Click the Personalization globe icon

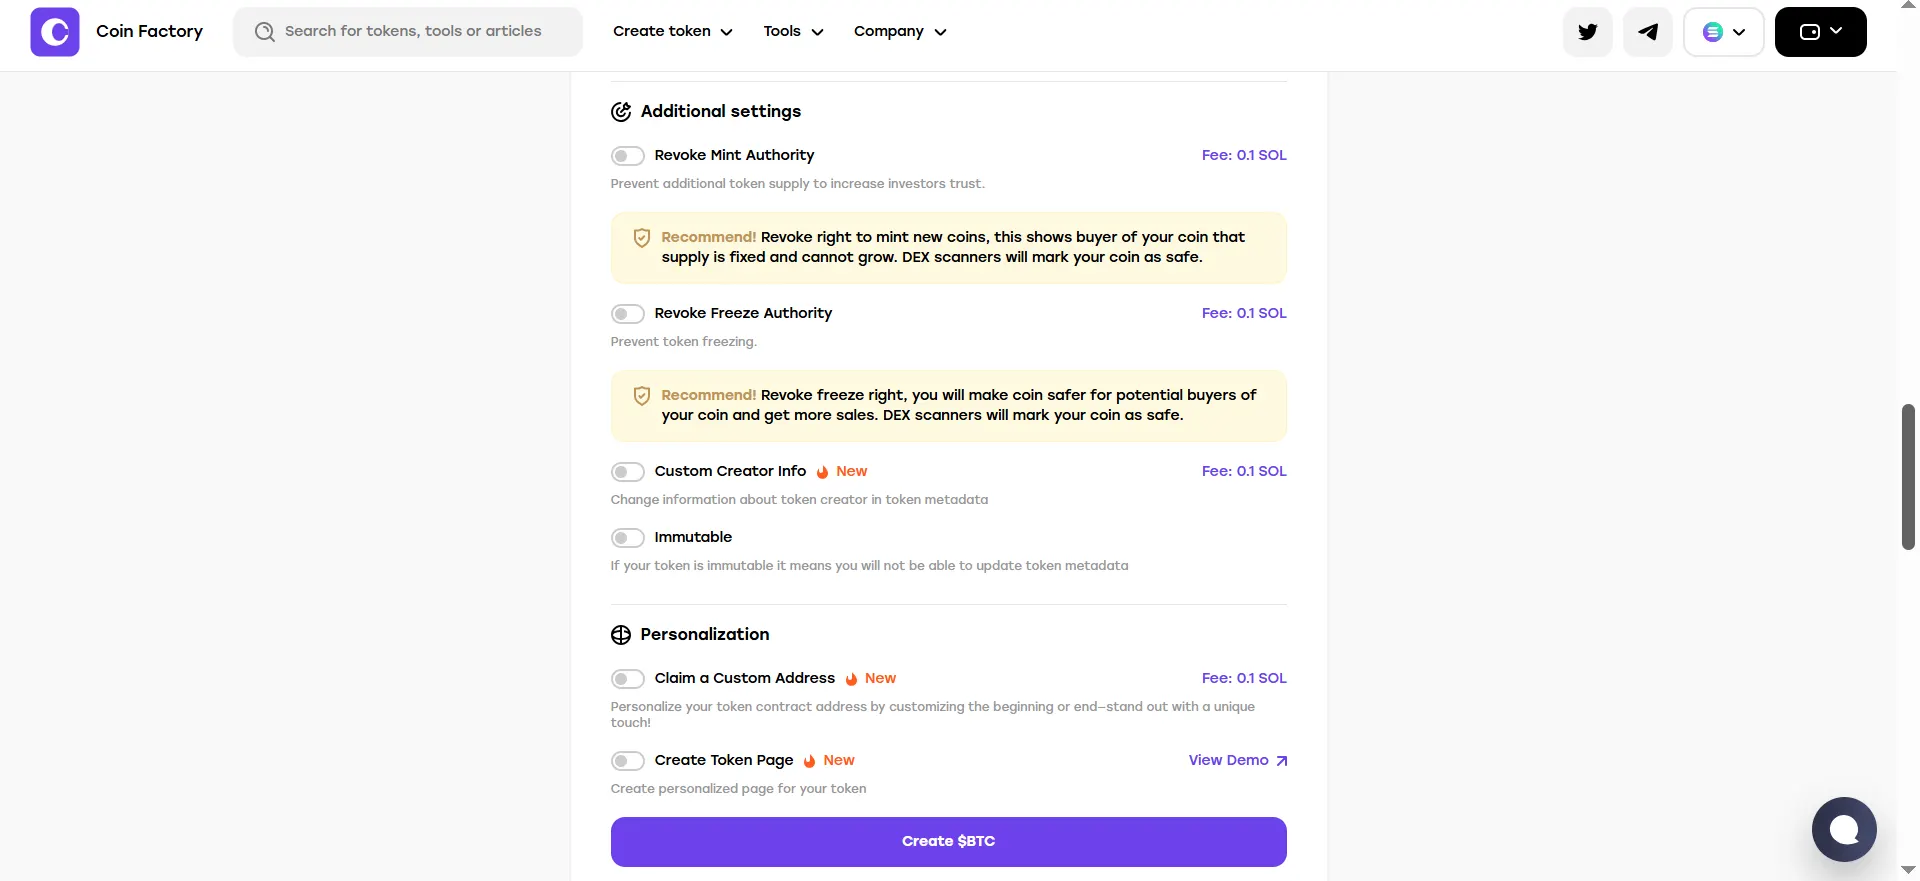[x=621, y=635]
